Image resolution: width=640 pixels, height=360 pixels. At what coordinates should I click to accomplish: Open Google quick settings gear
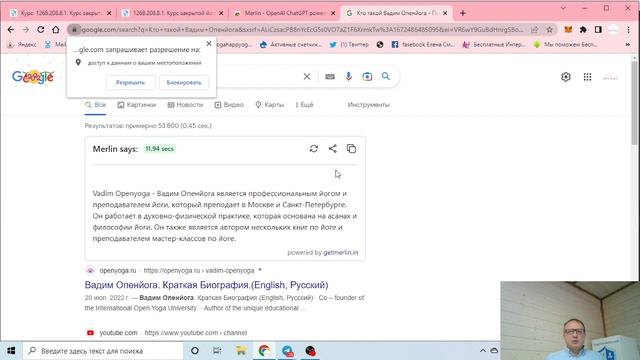(566, 77)
